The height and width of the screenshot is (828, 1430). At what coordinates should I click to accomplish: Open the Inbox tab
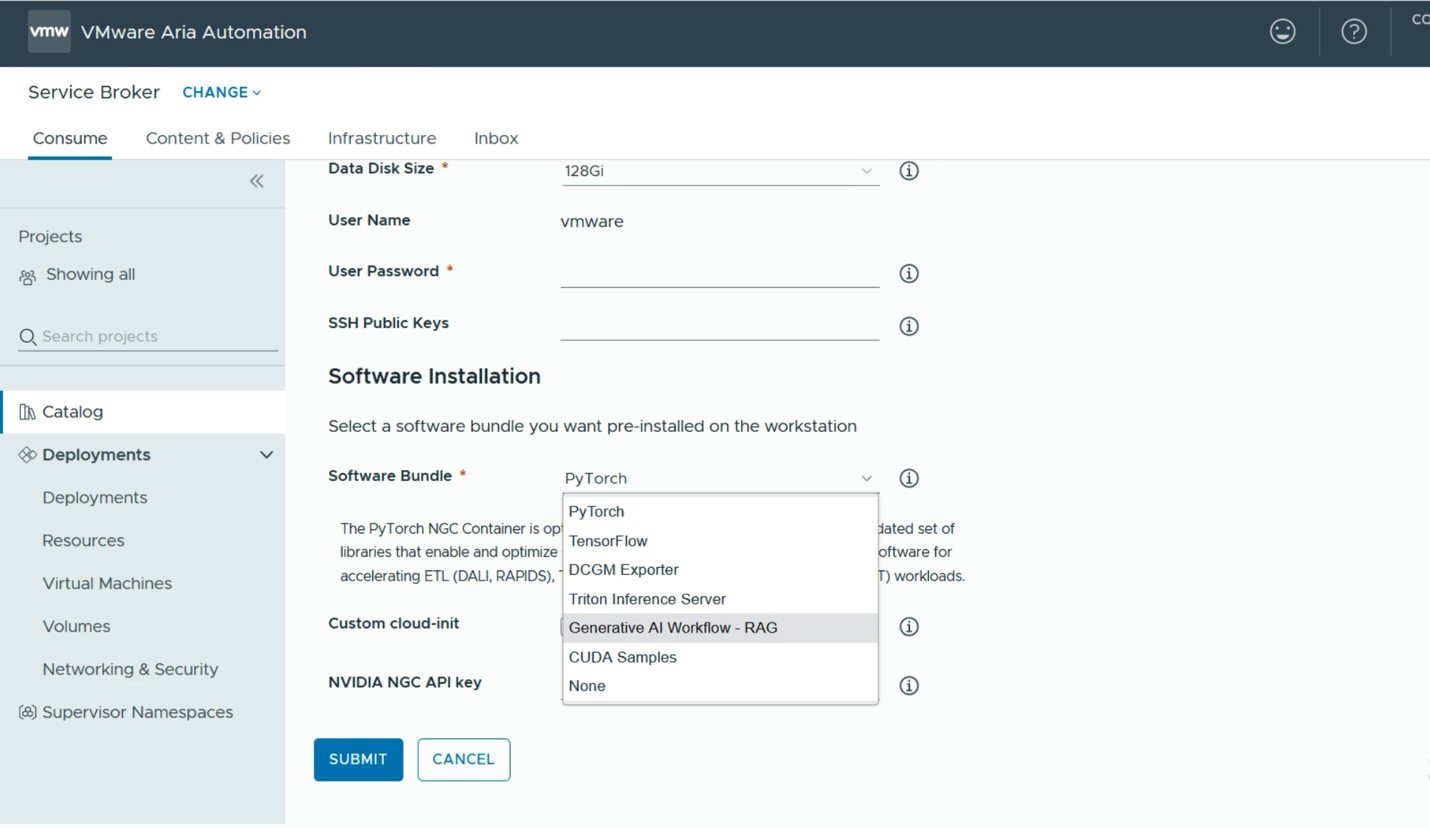click(x=496, y=138)
